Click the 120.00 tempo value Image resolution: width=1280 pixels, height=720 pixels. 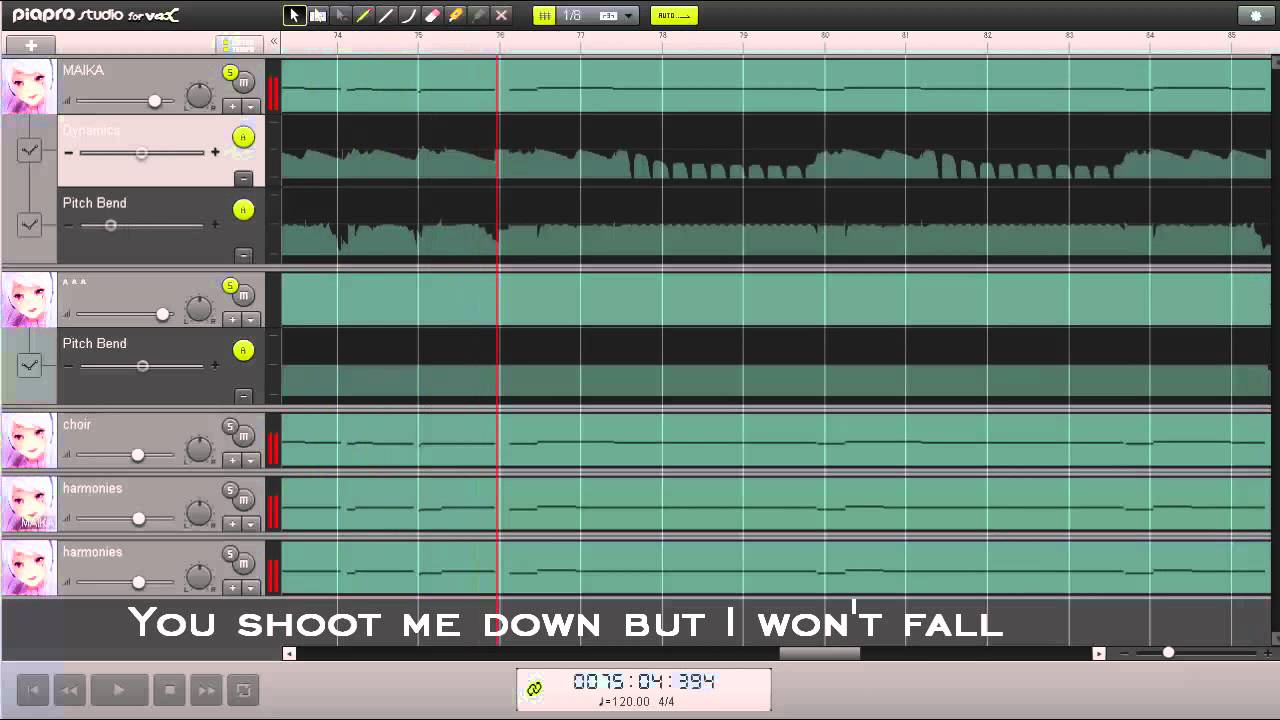[628, 702]
